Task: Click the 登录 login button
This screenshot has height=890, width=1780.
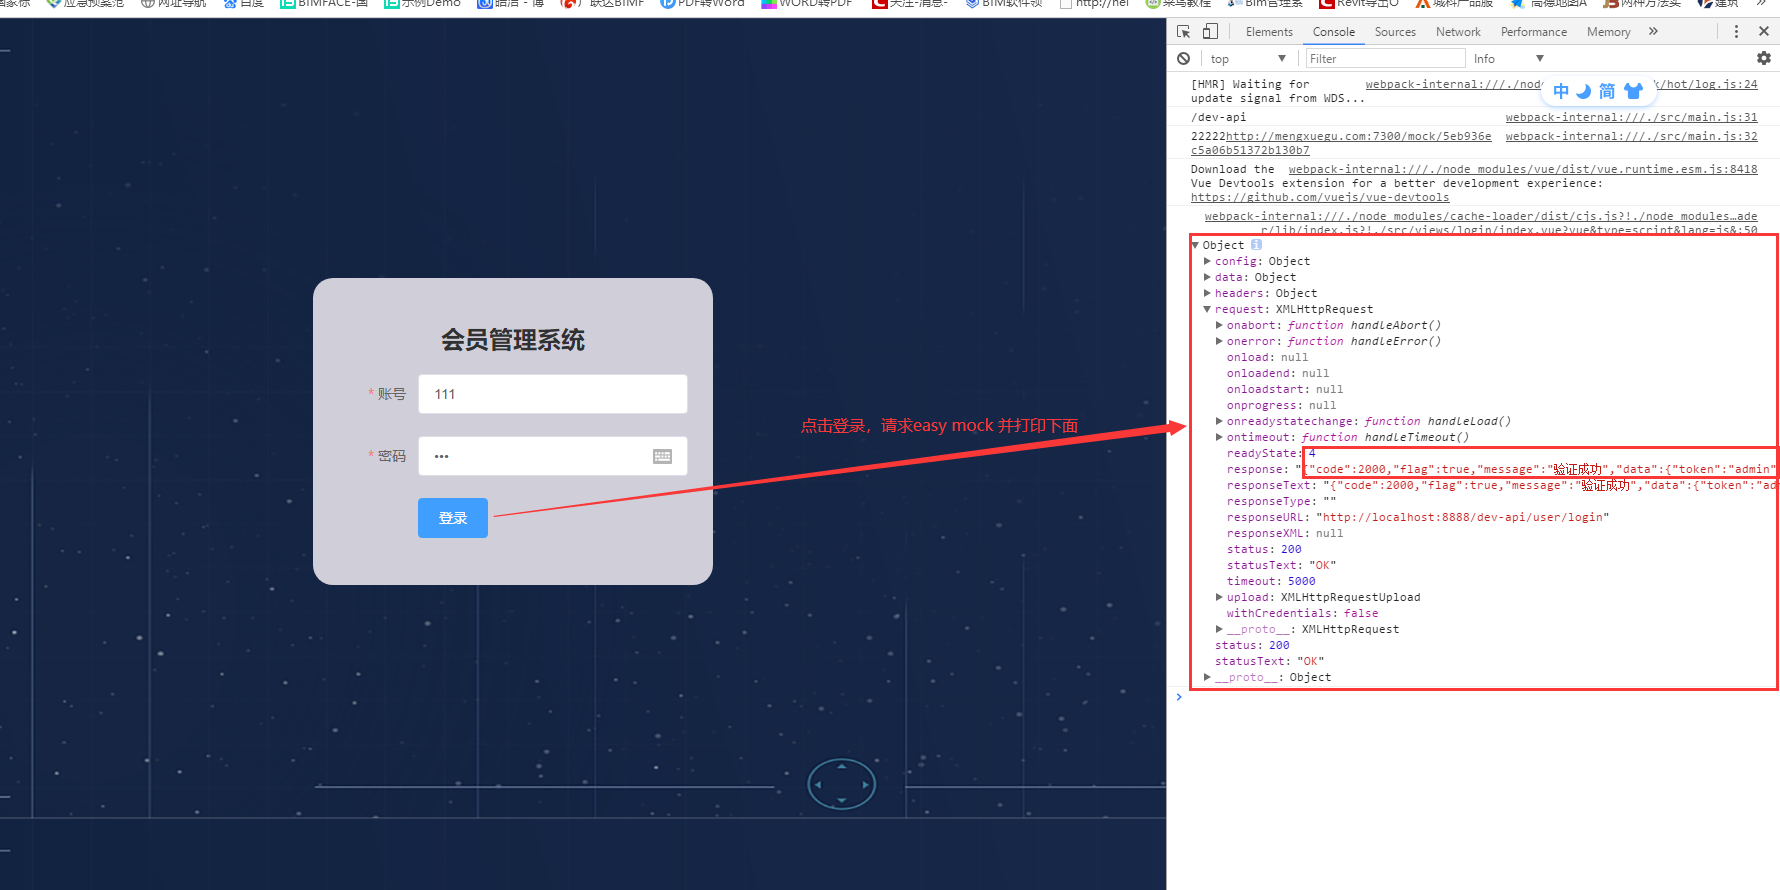Action: [453, 518]
